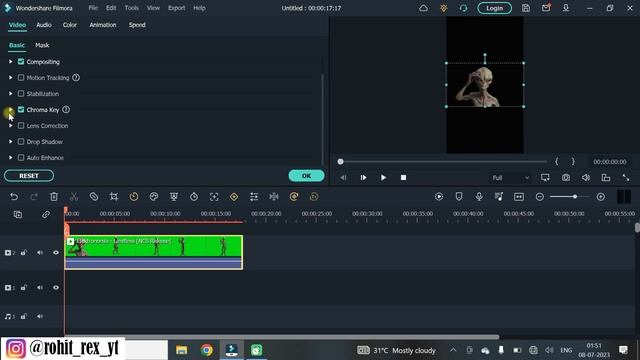The height and width of the screenshot is (360, 640).
Task: Expand the Auto Enhance section arrow
Action: pos(11,158)
